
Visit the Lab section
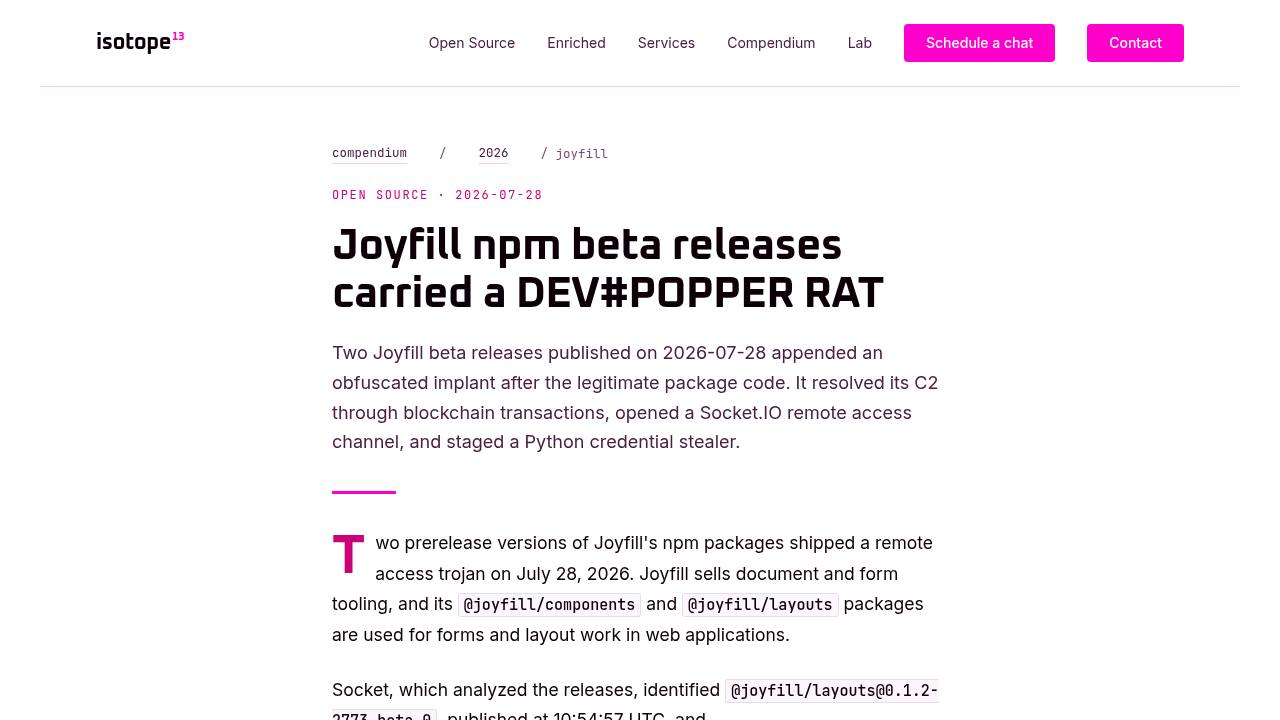tap(860, 43)
